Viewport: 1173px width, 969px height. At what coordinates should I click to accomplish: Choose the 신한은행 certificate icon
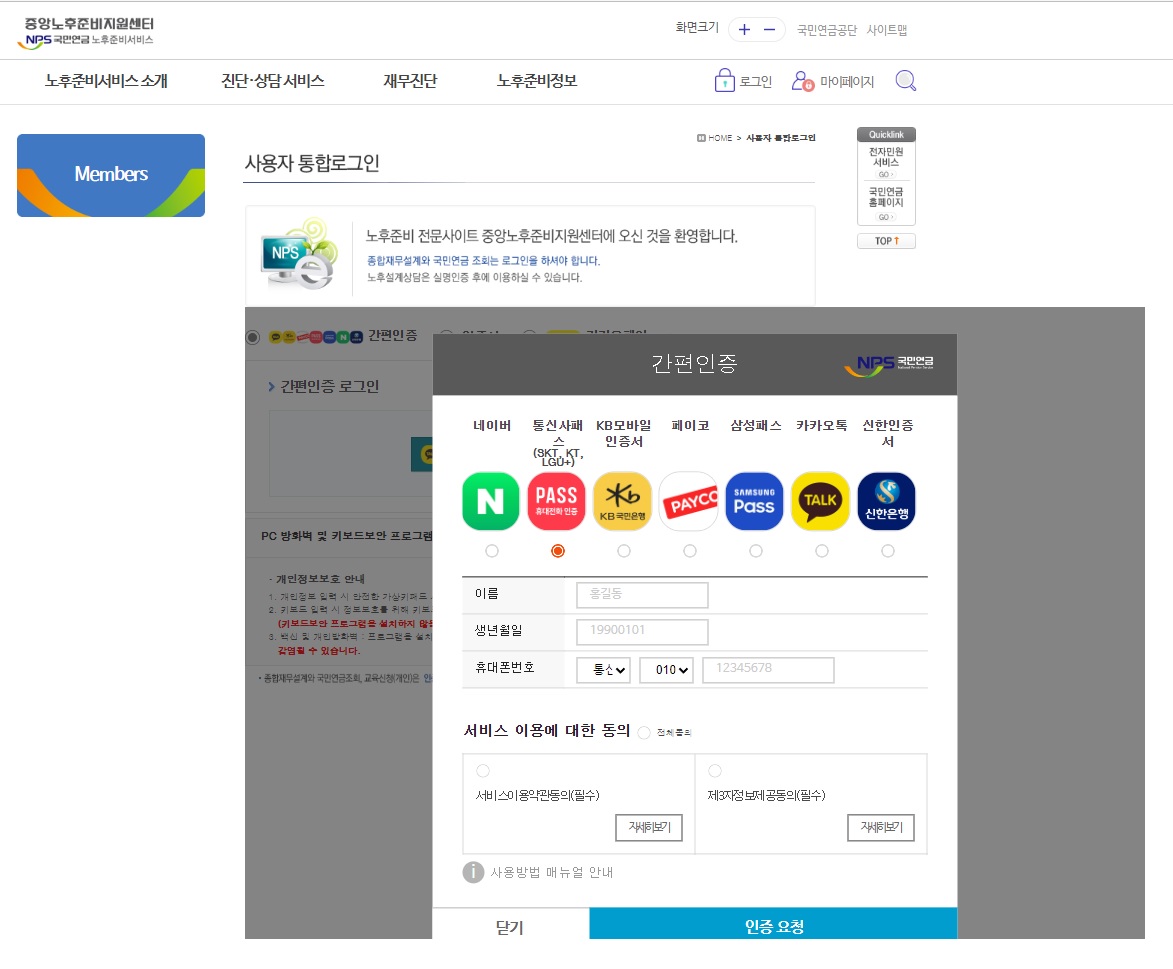(x=886, y=501)
